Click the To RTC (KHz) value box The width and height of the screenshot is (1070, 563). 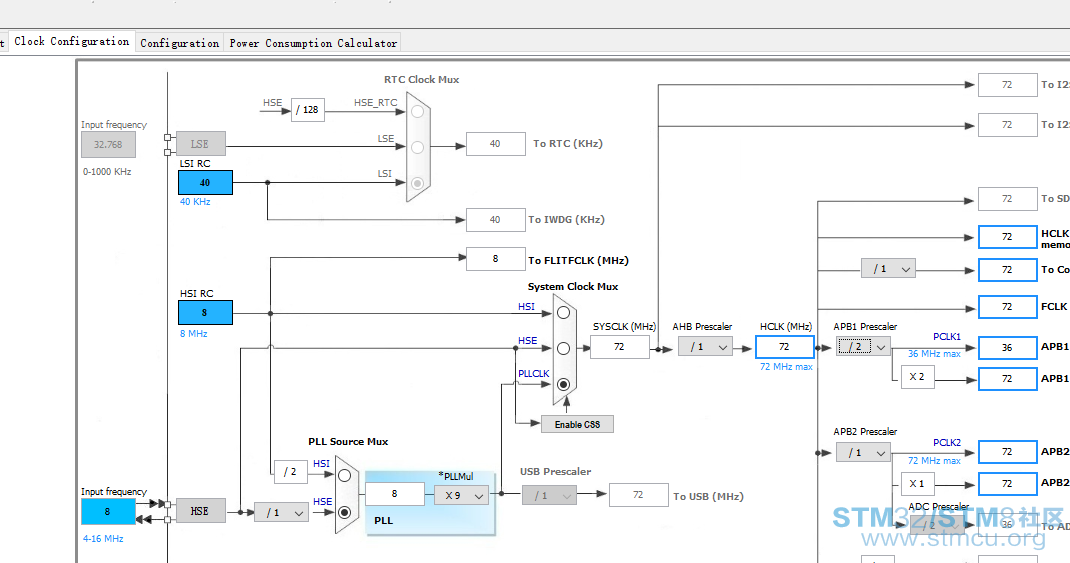point(495,144)
